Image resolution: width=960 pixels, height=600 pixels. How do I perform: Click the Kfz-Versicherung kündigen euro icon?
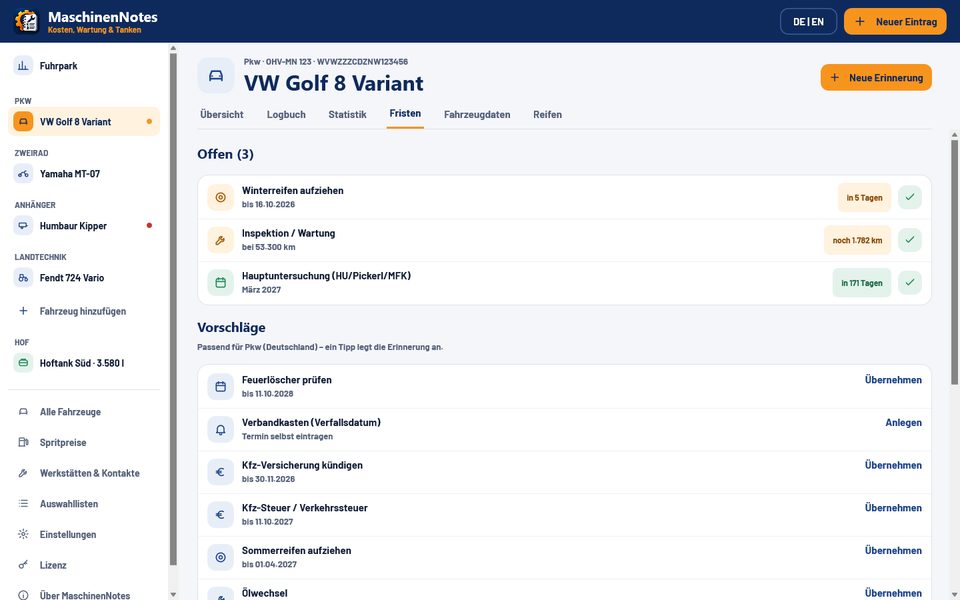pyautogui.click(x=220, y=473)
